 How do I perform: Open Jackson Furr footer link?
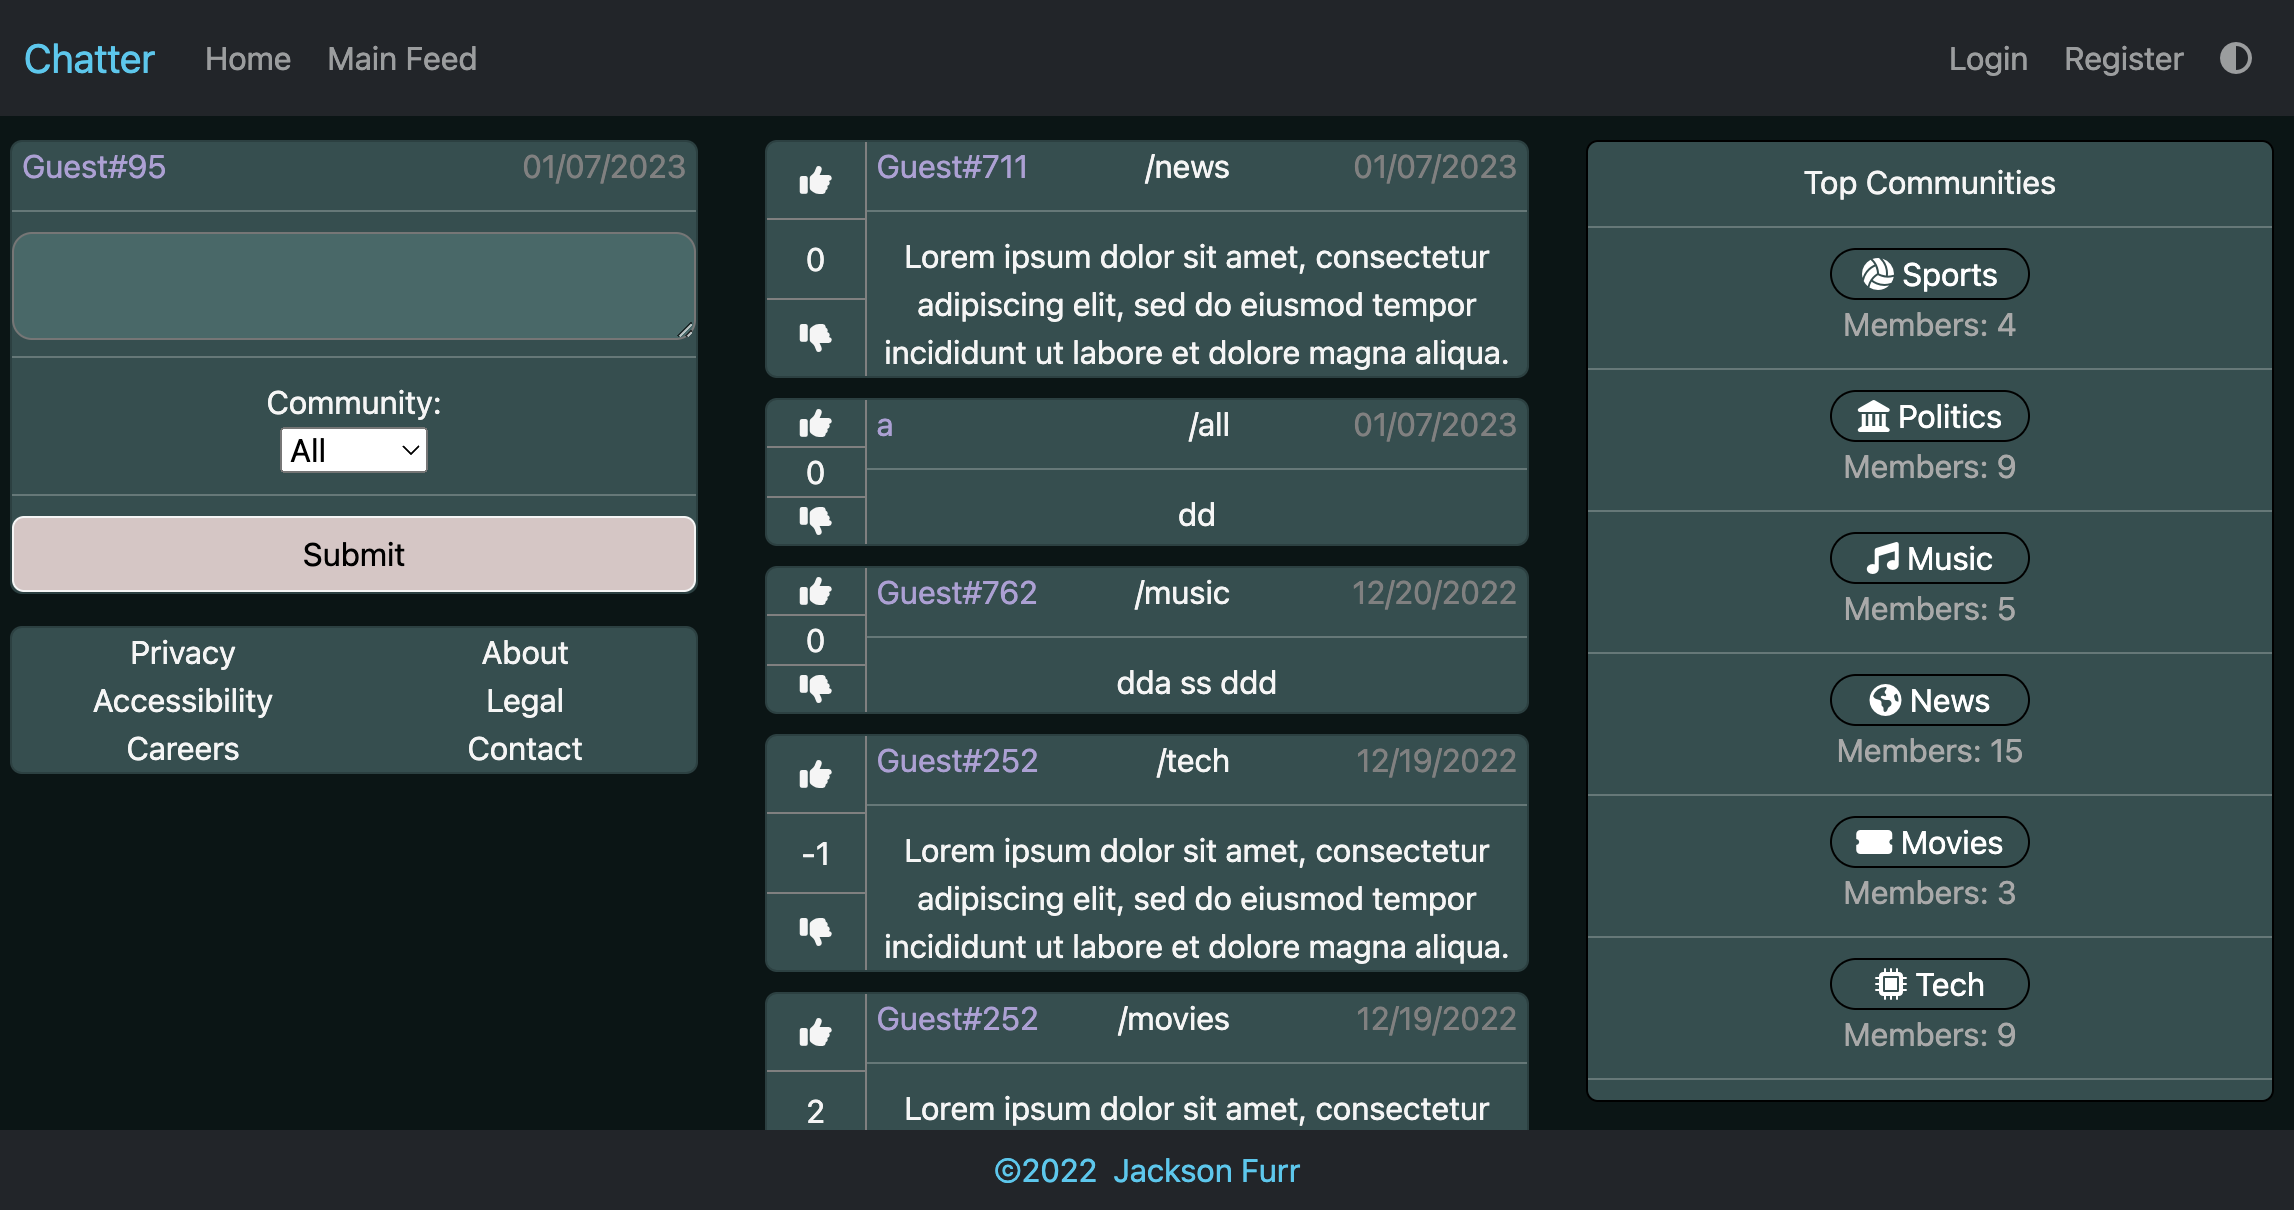click(x=1206, y=1170)
